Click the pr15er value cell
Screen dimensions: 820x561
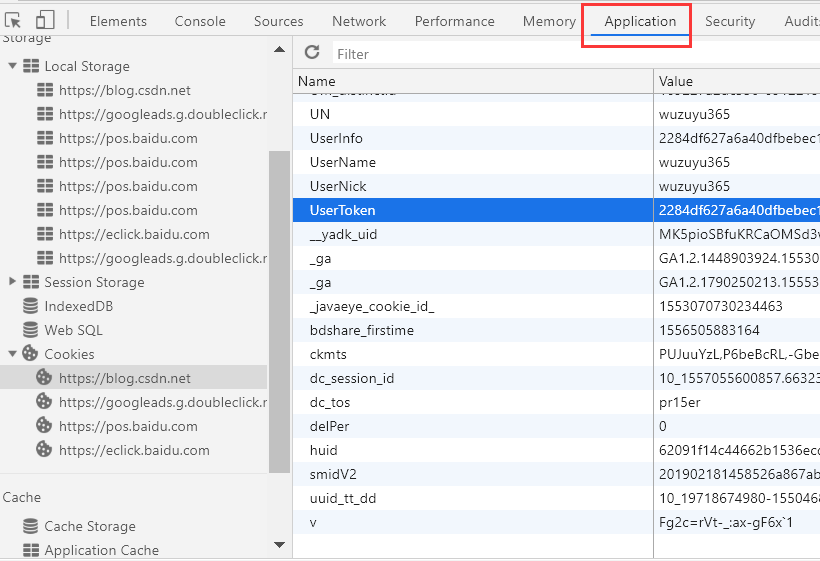point(737,402)
